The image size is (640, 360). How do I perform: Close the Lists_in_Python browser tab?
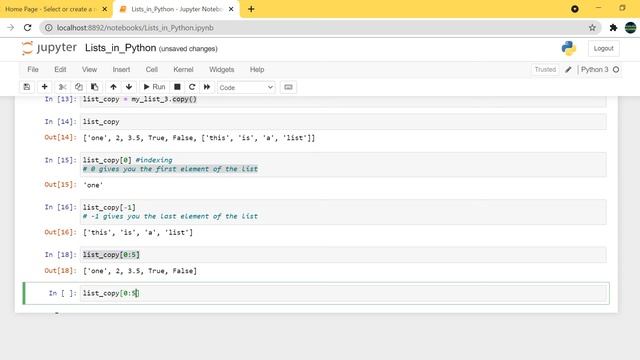pos(231,9)
